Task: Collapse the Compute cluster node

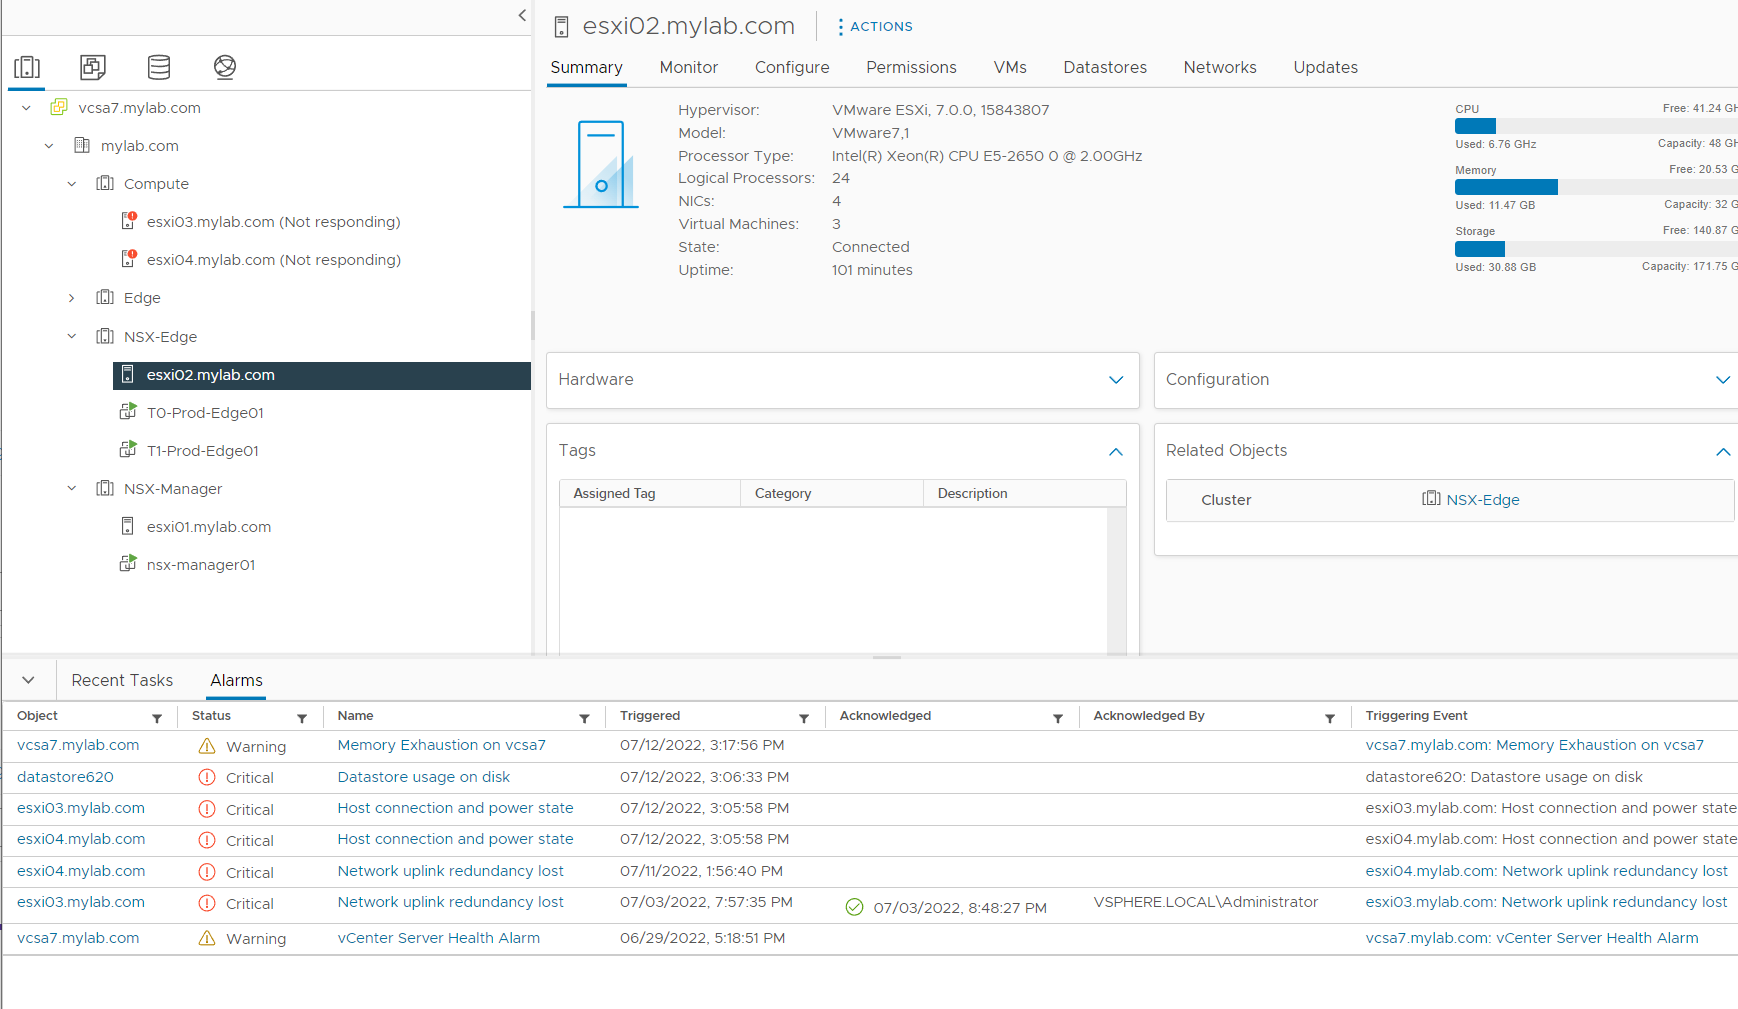Action: coord(72,183)
